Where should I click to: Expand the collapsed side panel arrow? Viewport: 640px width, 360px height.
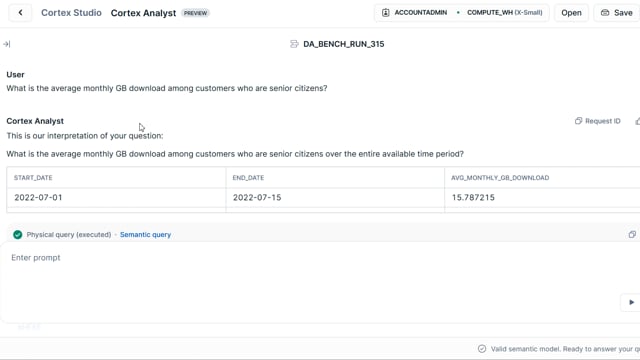7,44
